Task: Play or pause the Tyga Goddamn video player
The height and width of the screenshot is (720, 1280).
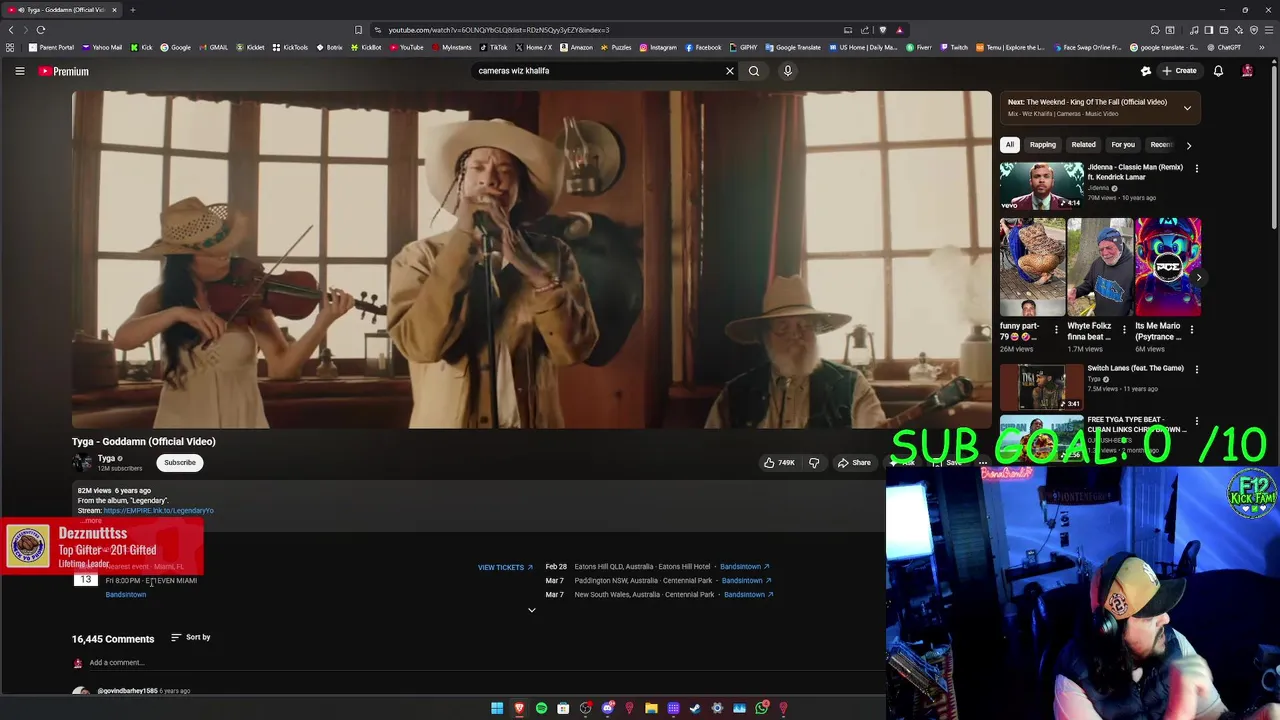Action: 531,260
